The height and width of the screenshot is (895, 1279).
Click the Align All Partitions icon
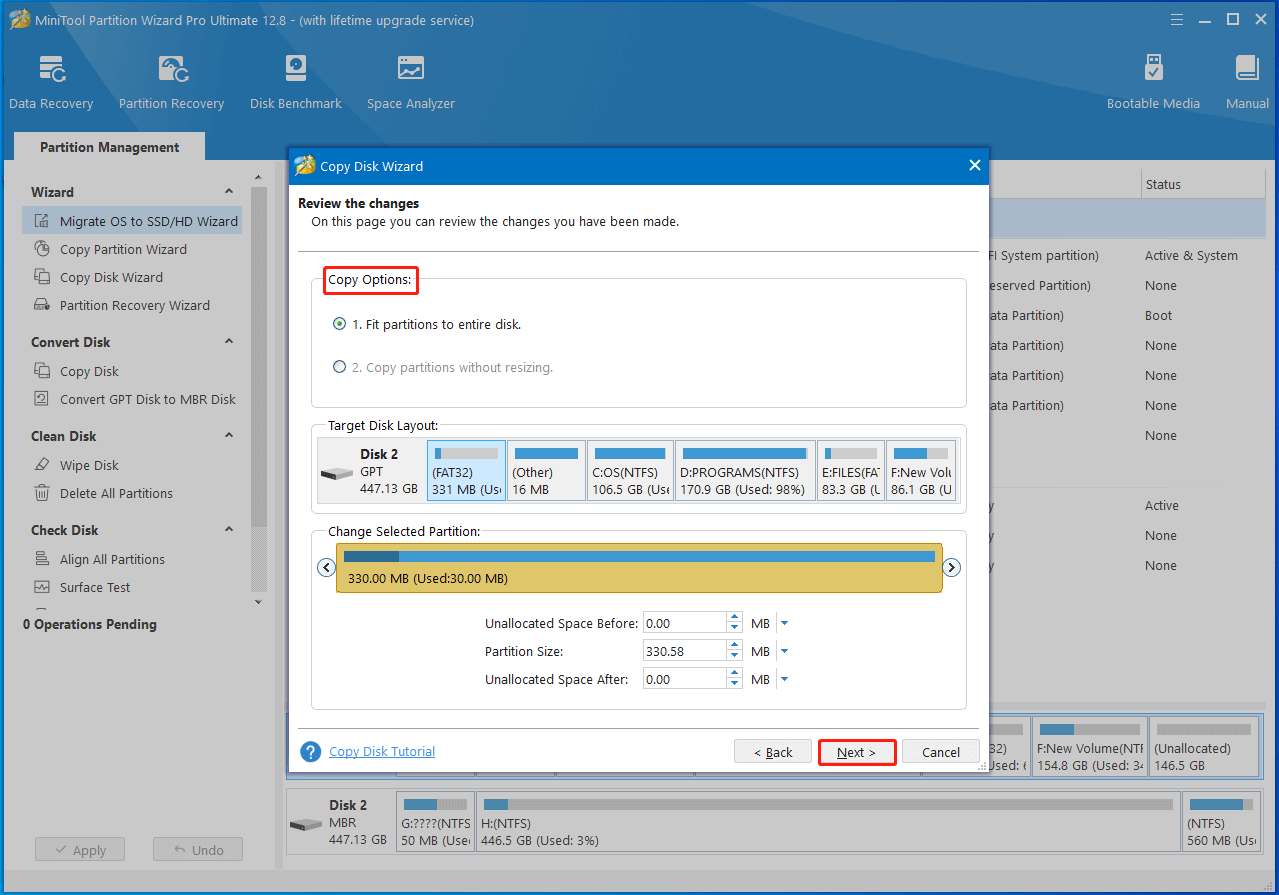42,559
